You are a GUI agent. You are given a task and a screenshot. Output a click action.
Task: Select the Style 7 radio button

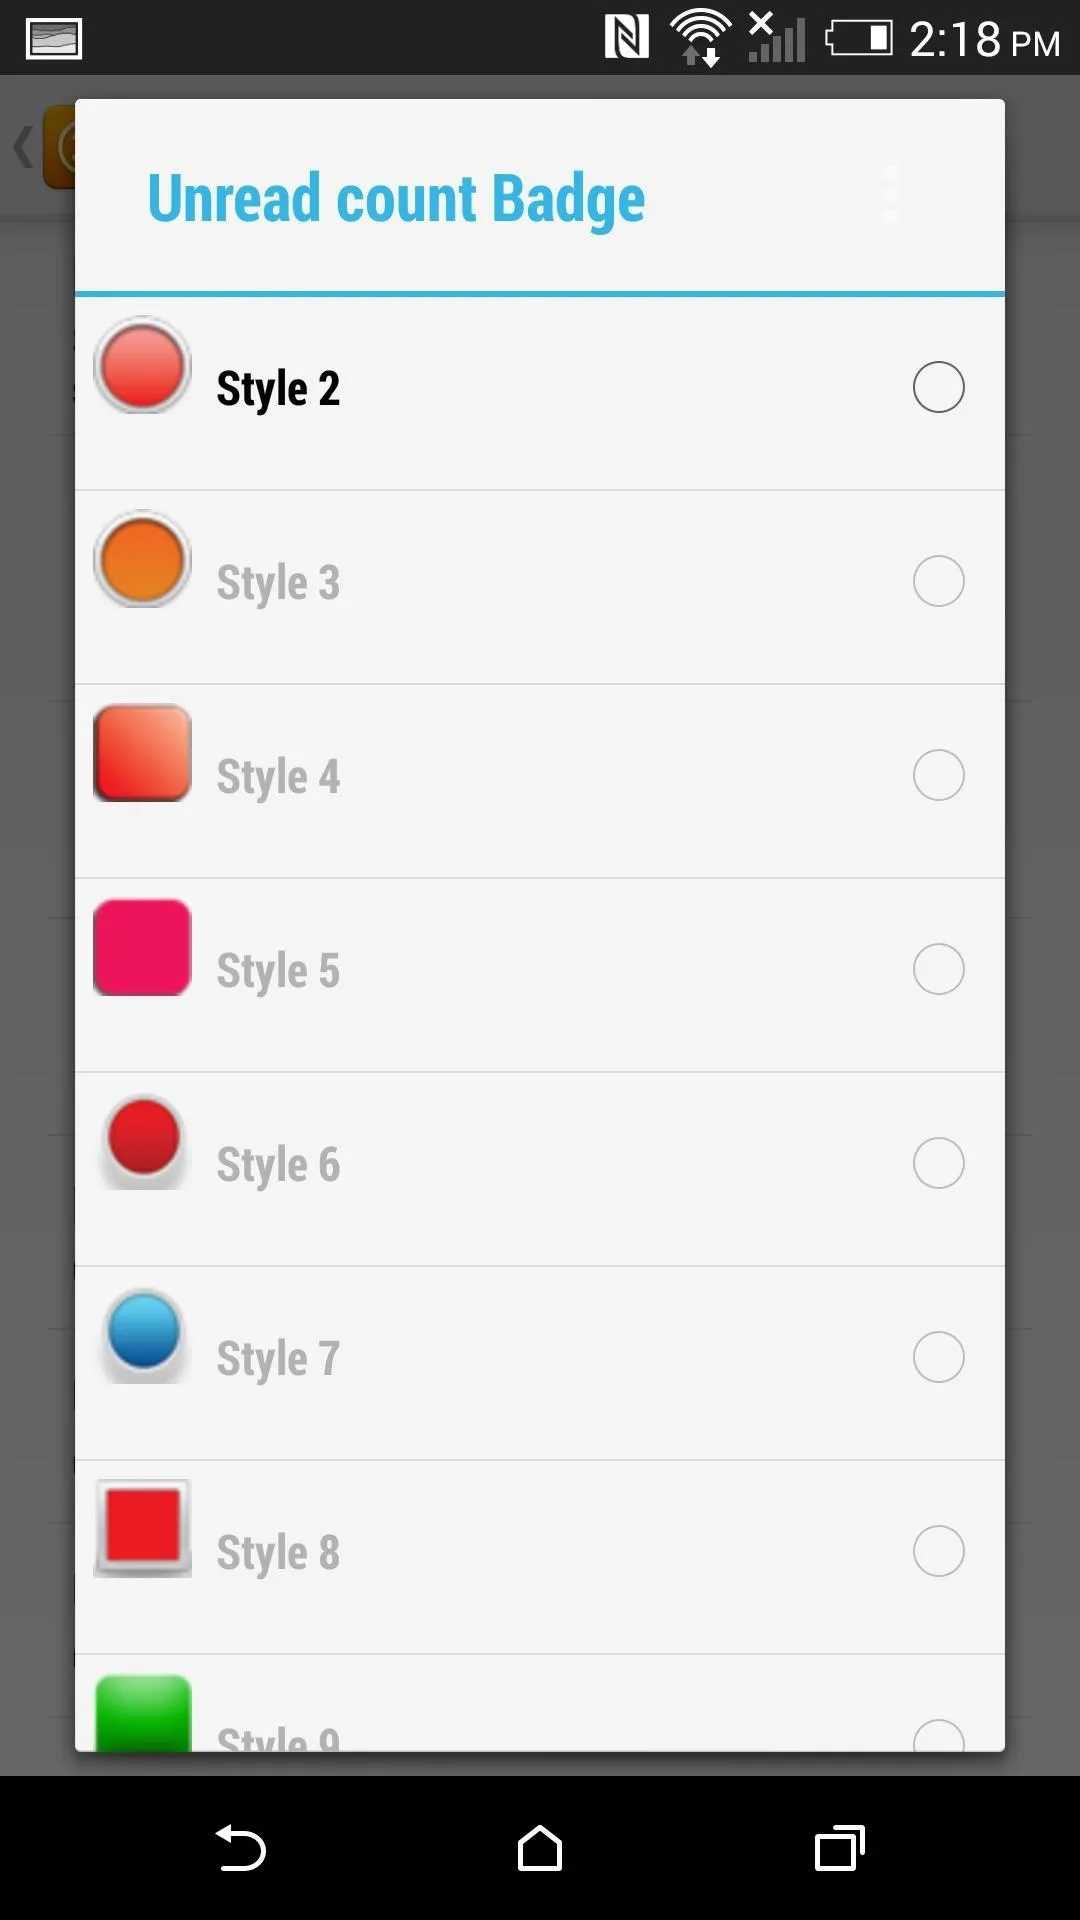tap(938, 1357)
